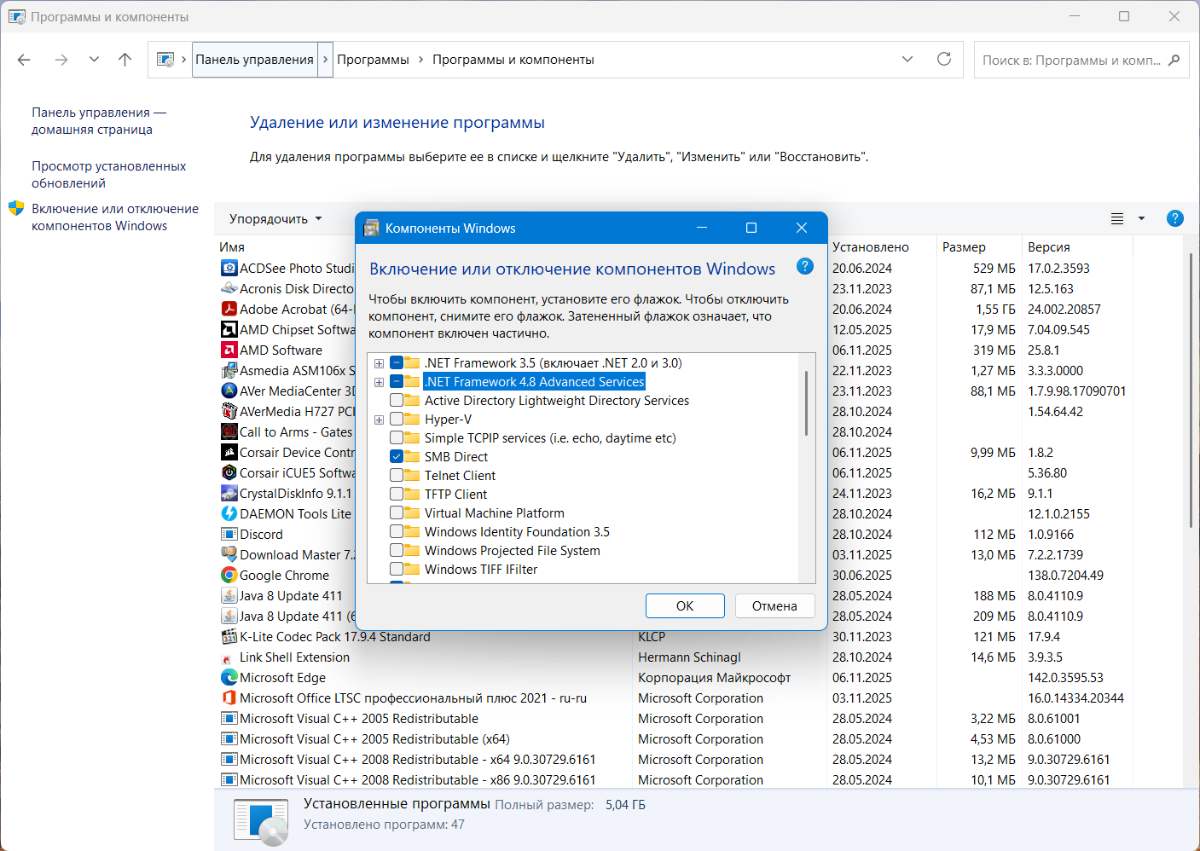Sort list by Версия column header

point(1048,247)
